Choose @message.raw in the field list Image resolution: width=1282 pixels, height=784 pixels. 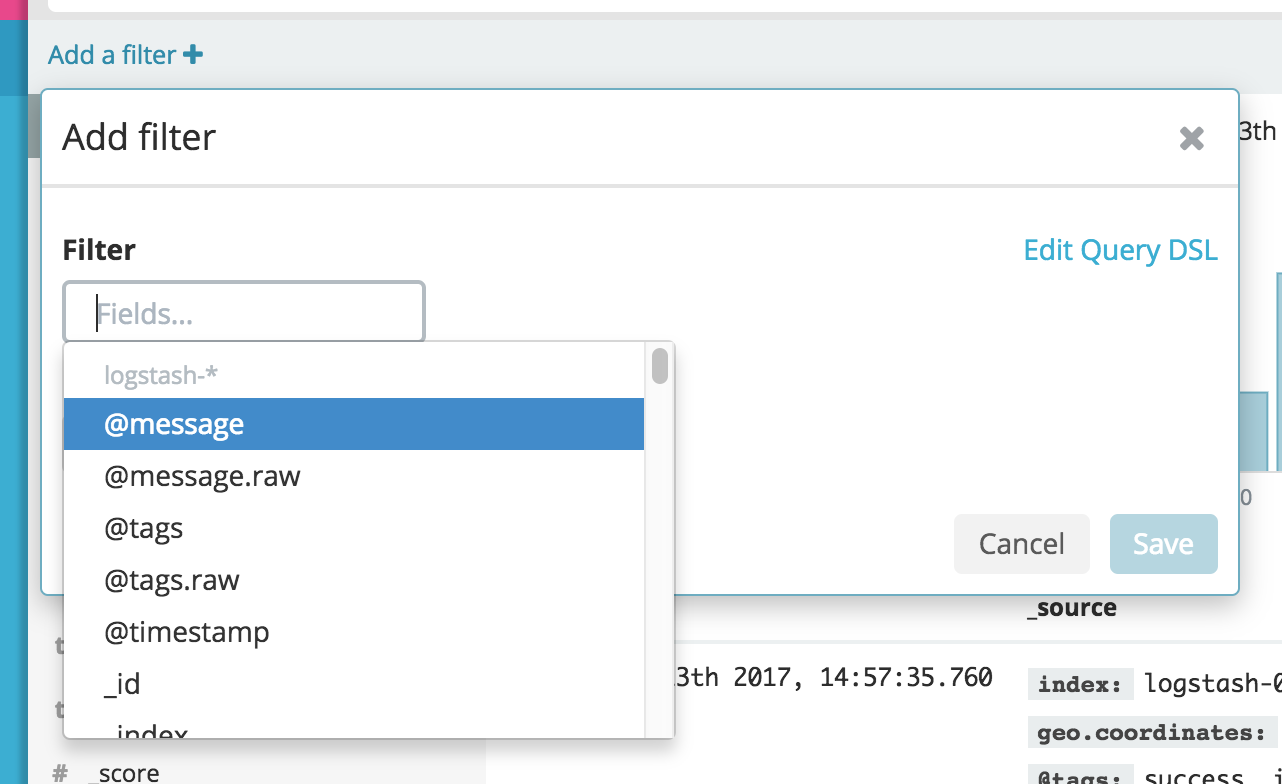(202, 476)
